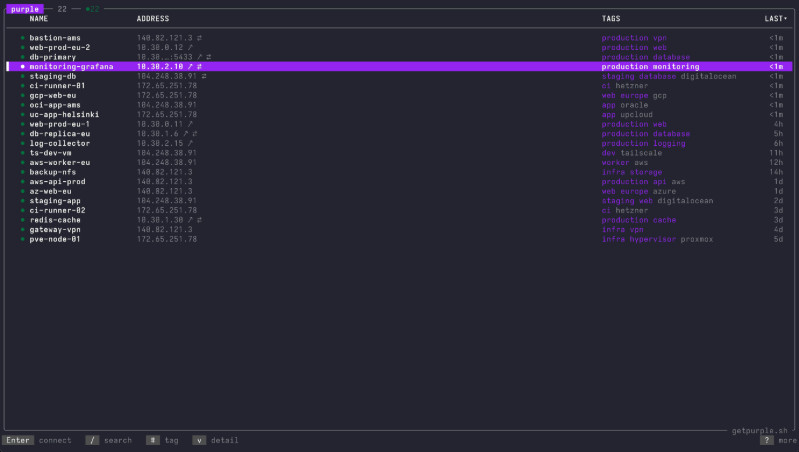Viewport: 799px width, 452px height.
Task: Click the tunnel arrows icon after staging-db address
Action: 204,76
